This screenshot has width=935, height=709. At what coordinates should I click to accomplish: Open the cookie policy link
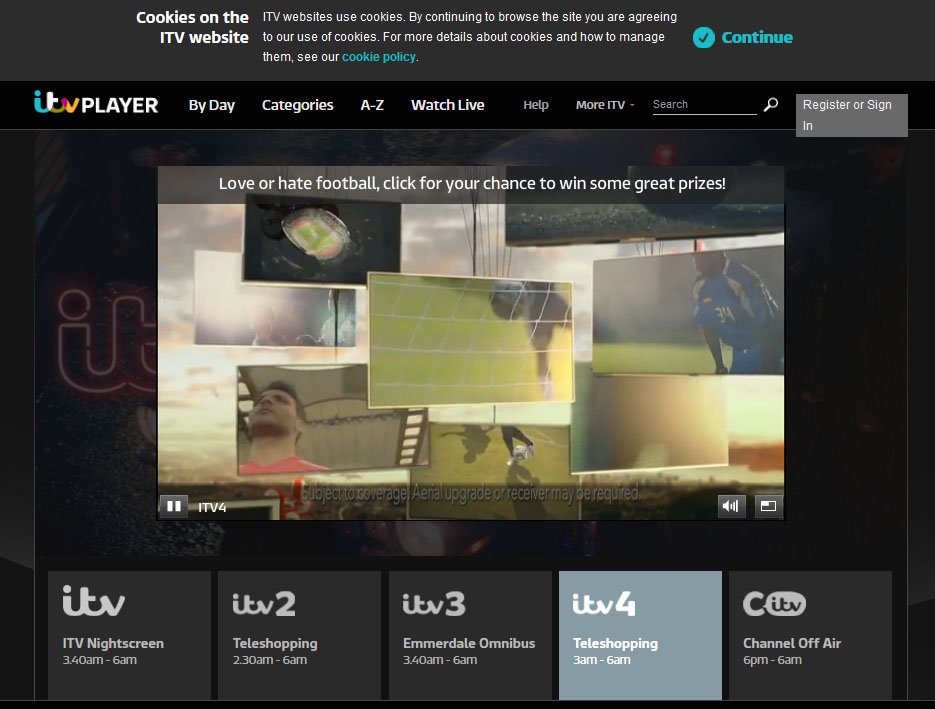click(379, 57)
